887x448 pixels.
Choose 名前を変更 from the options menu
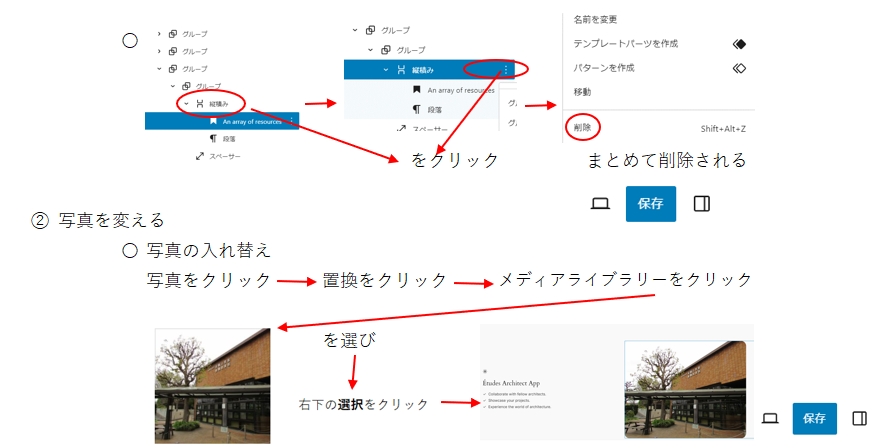(595, 19)
